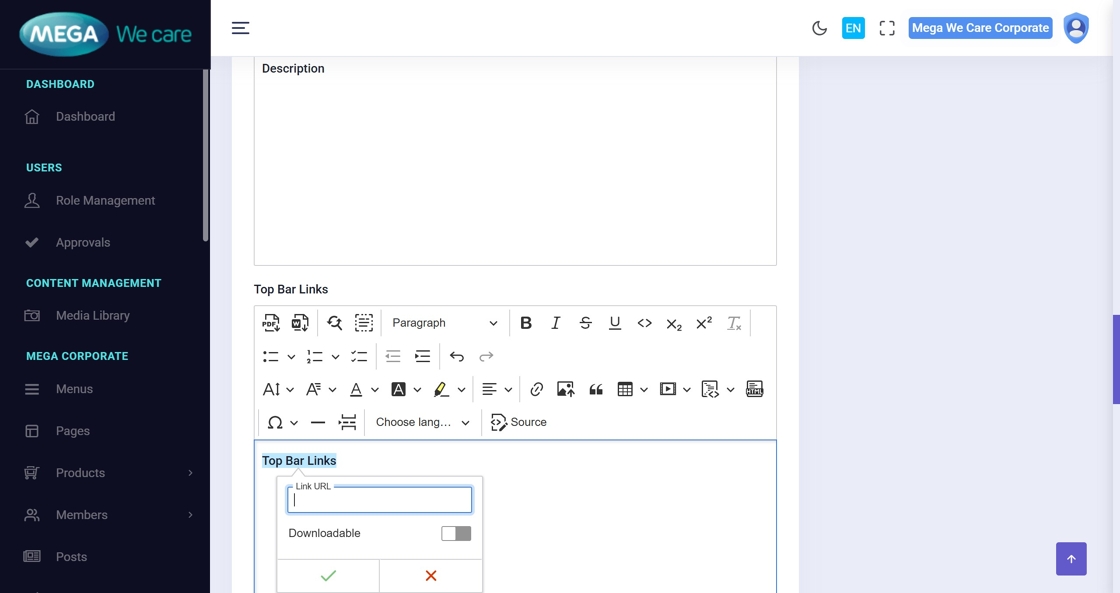Toggle the Downloadable switch
The height and width of the screenshot is (593, 1120).
click(x=456, y=533)
